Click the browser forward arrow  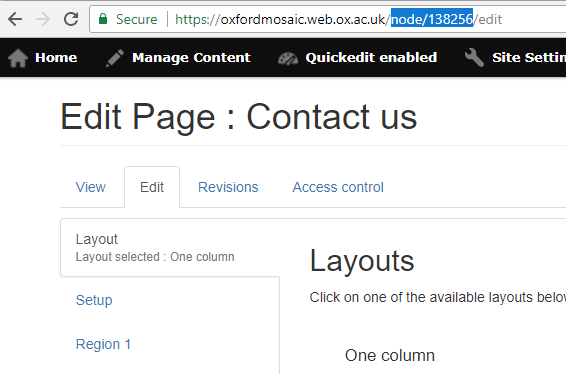click(43, 19)
